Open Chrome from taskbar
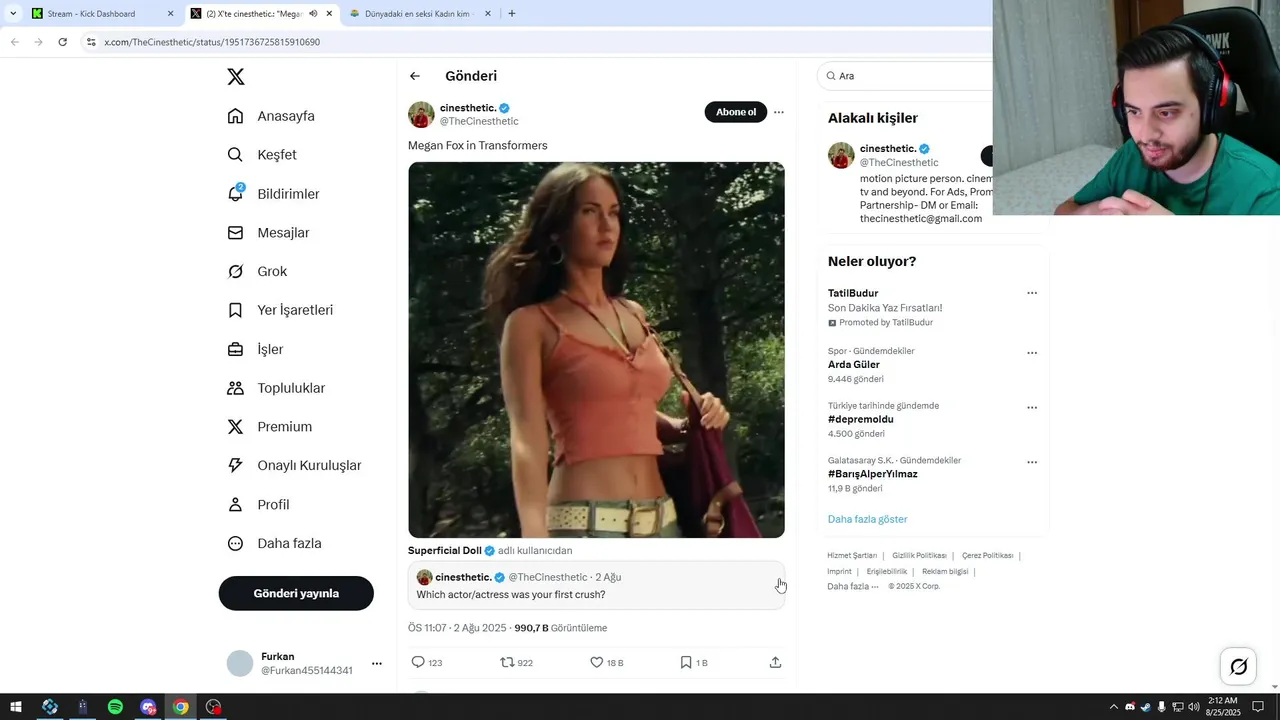 [181, 707]
